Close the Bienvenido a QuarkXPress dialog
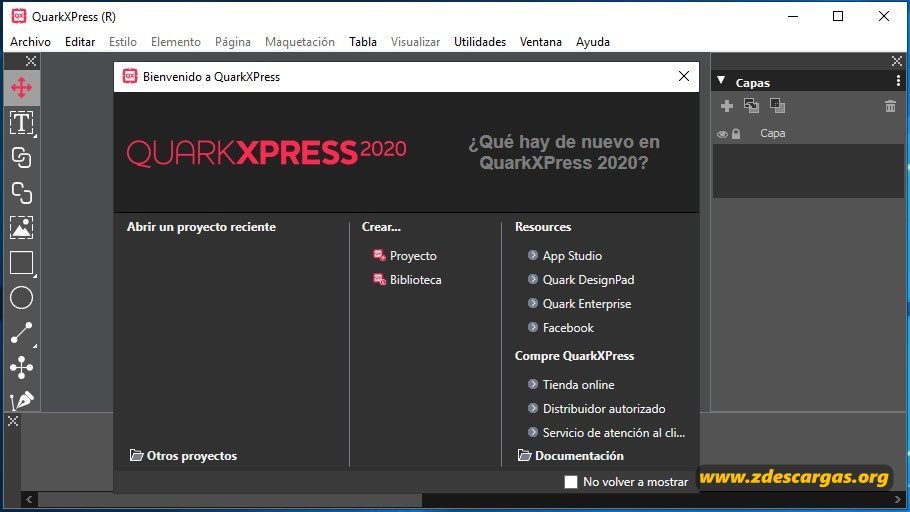 click(684, 76)
